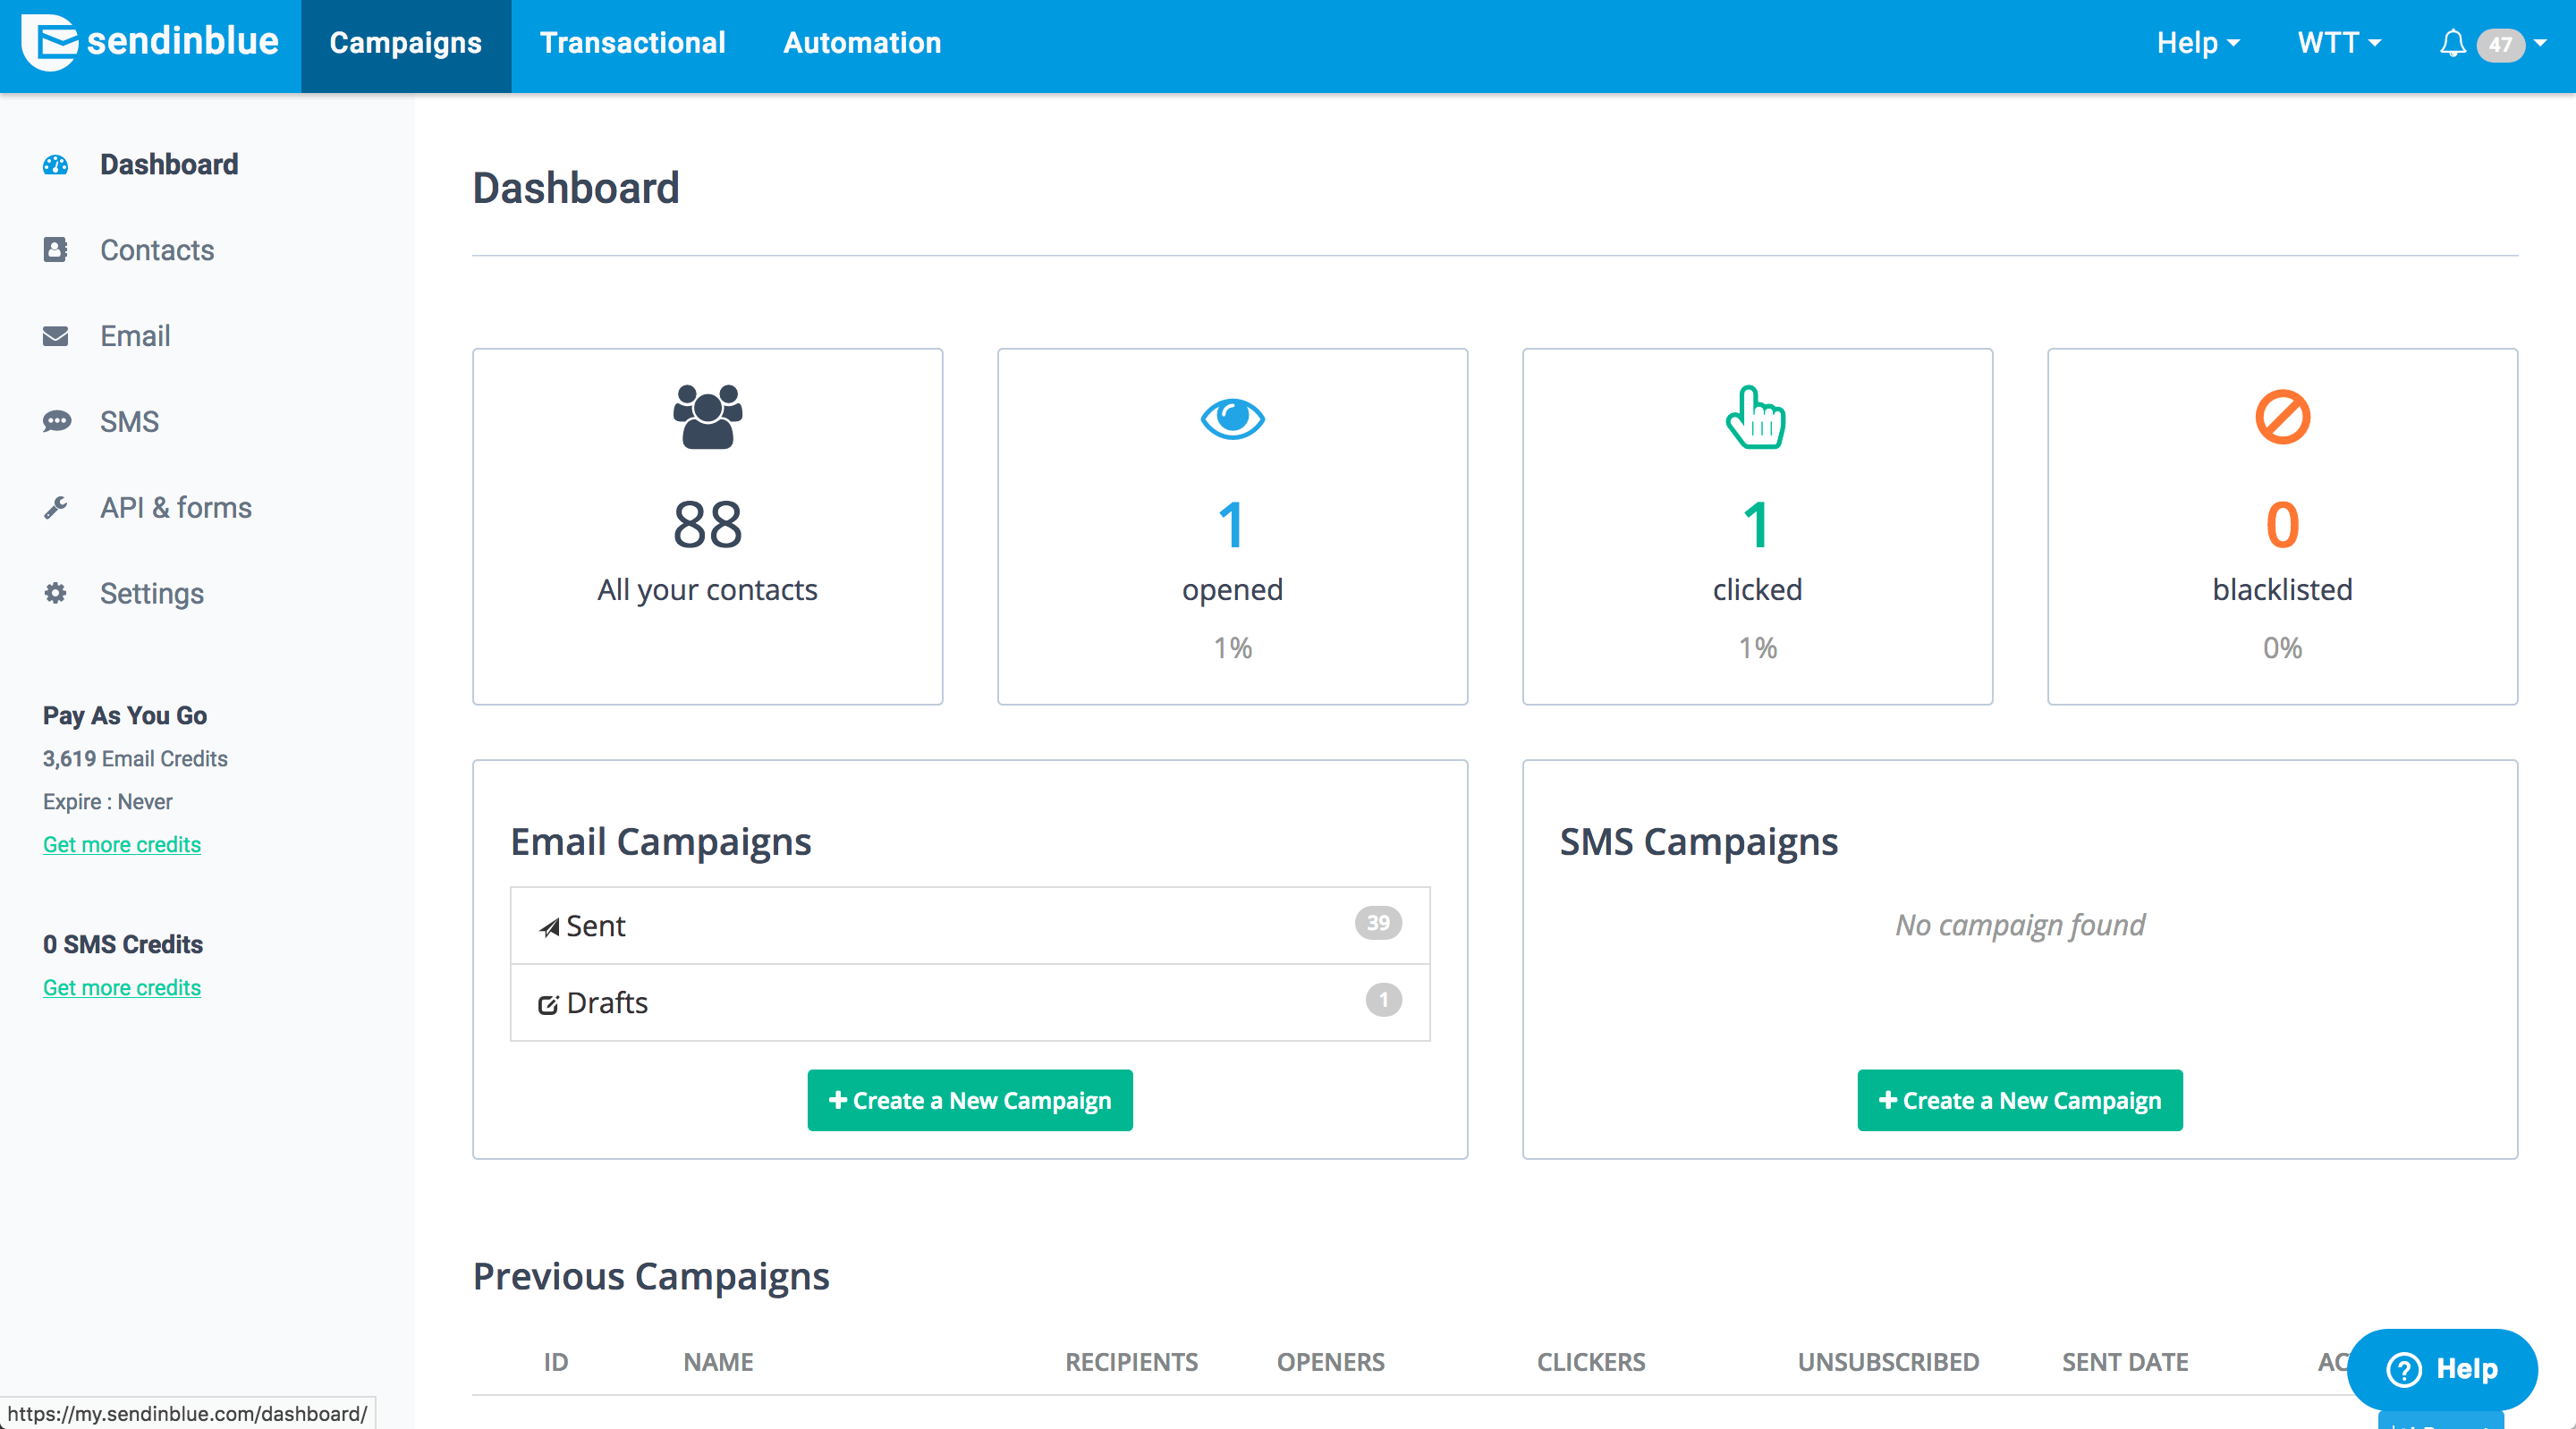Click the 1 opened stats card

pos(1232,527)
